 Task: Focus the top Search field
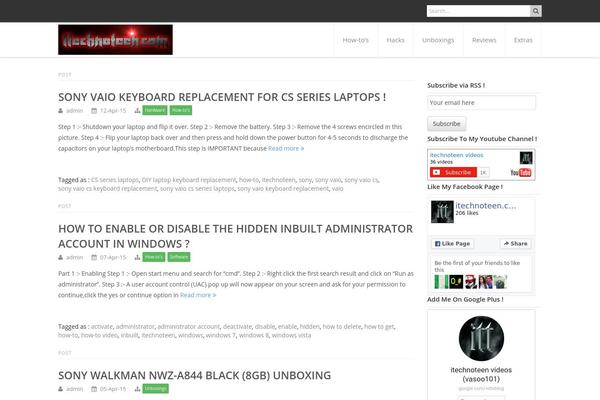point(478,11)
